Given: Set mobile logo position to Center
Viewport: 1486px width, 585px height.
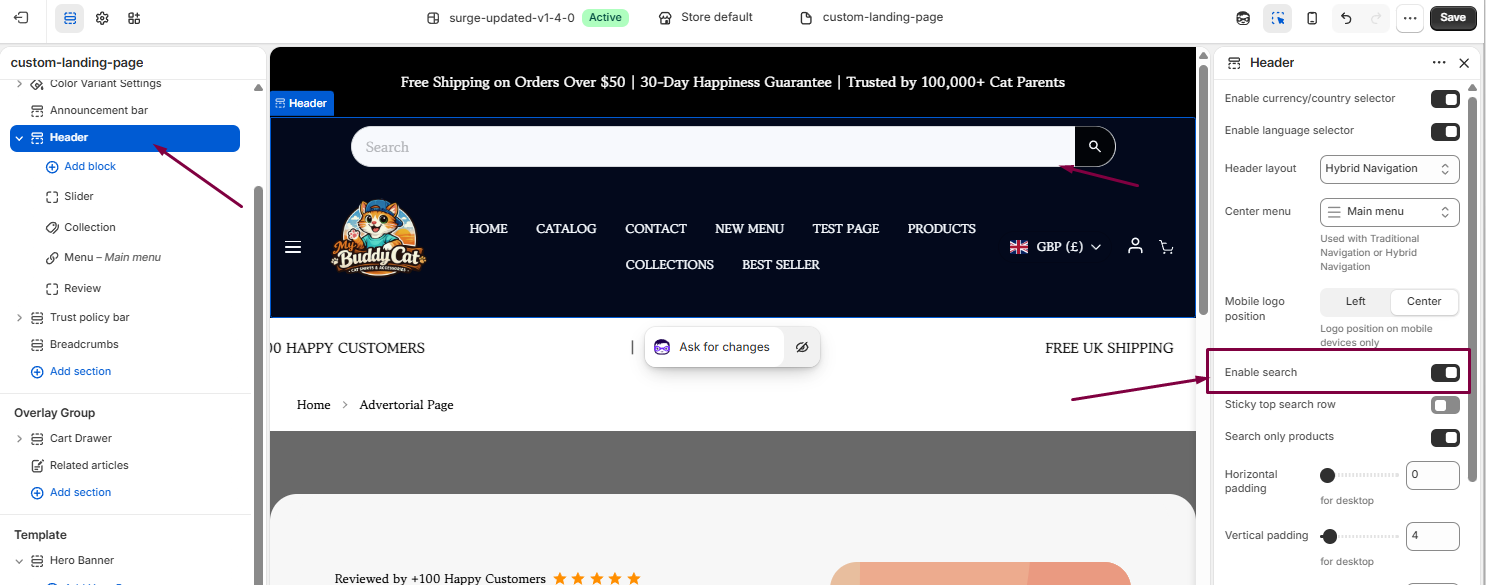Looking at the screenshot, I should [x=1424, y=301].
